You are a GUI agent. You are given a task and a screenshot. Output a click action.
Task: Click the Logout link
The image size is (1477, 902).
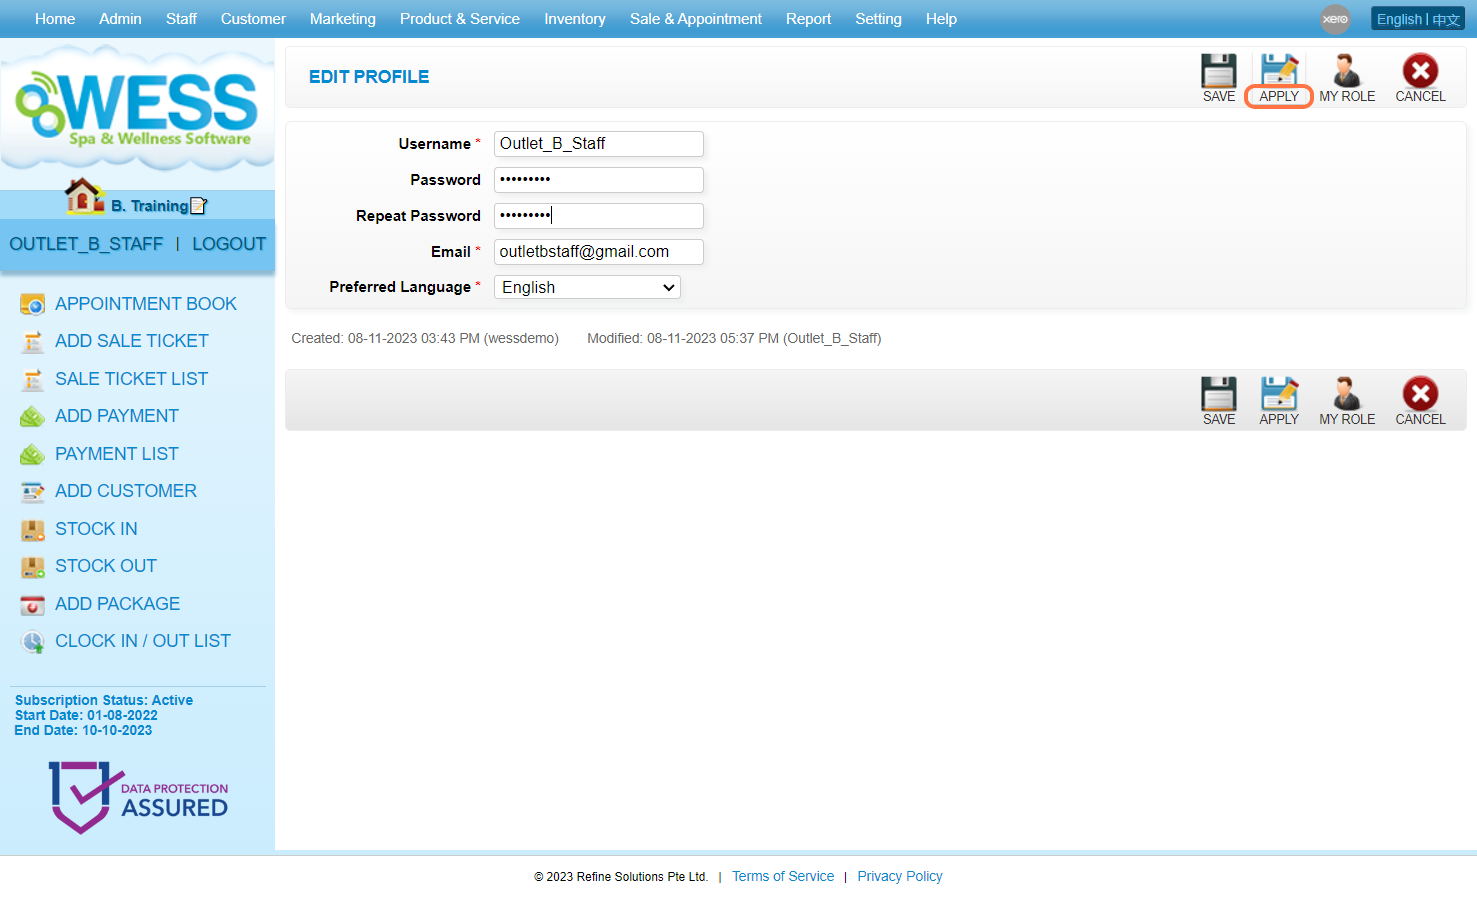[x=229, y=244]
